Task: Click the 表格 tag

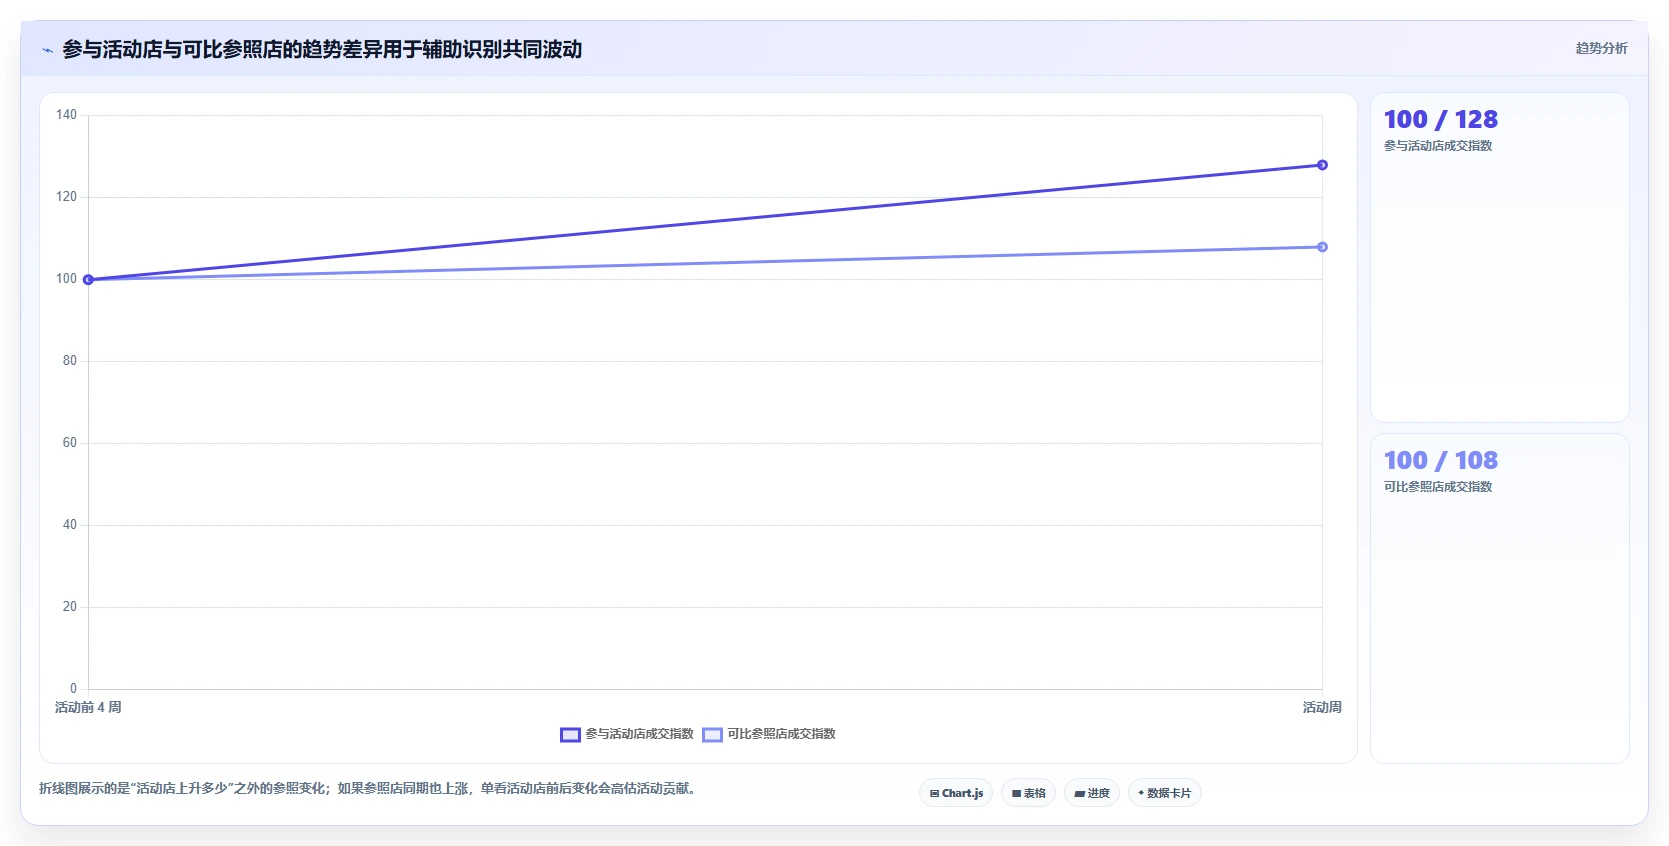Action: [1028, 793]
